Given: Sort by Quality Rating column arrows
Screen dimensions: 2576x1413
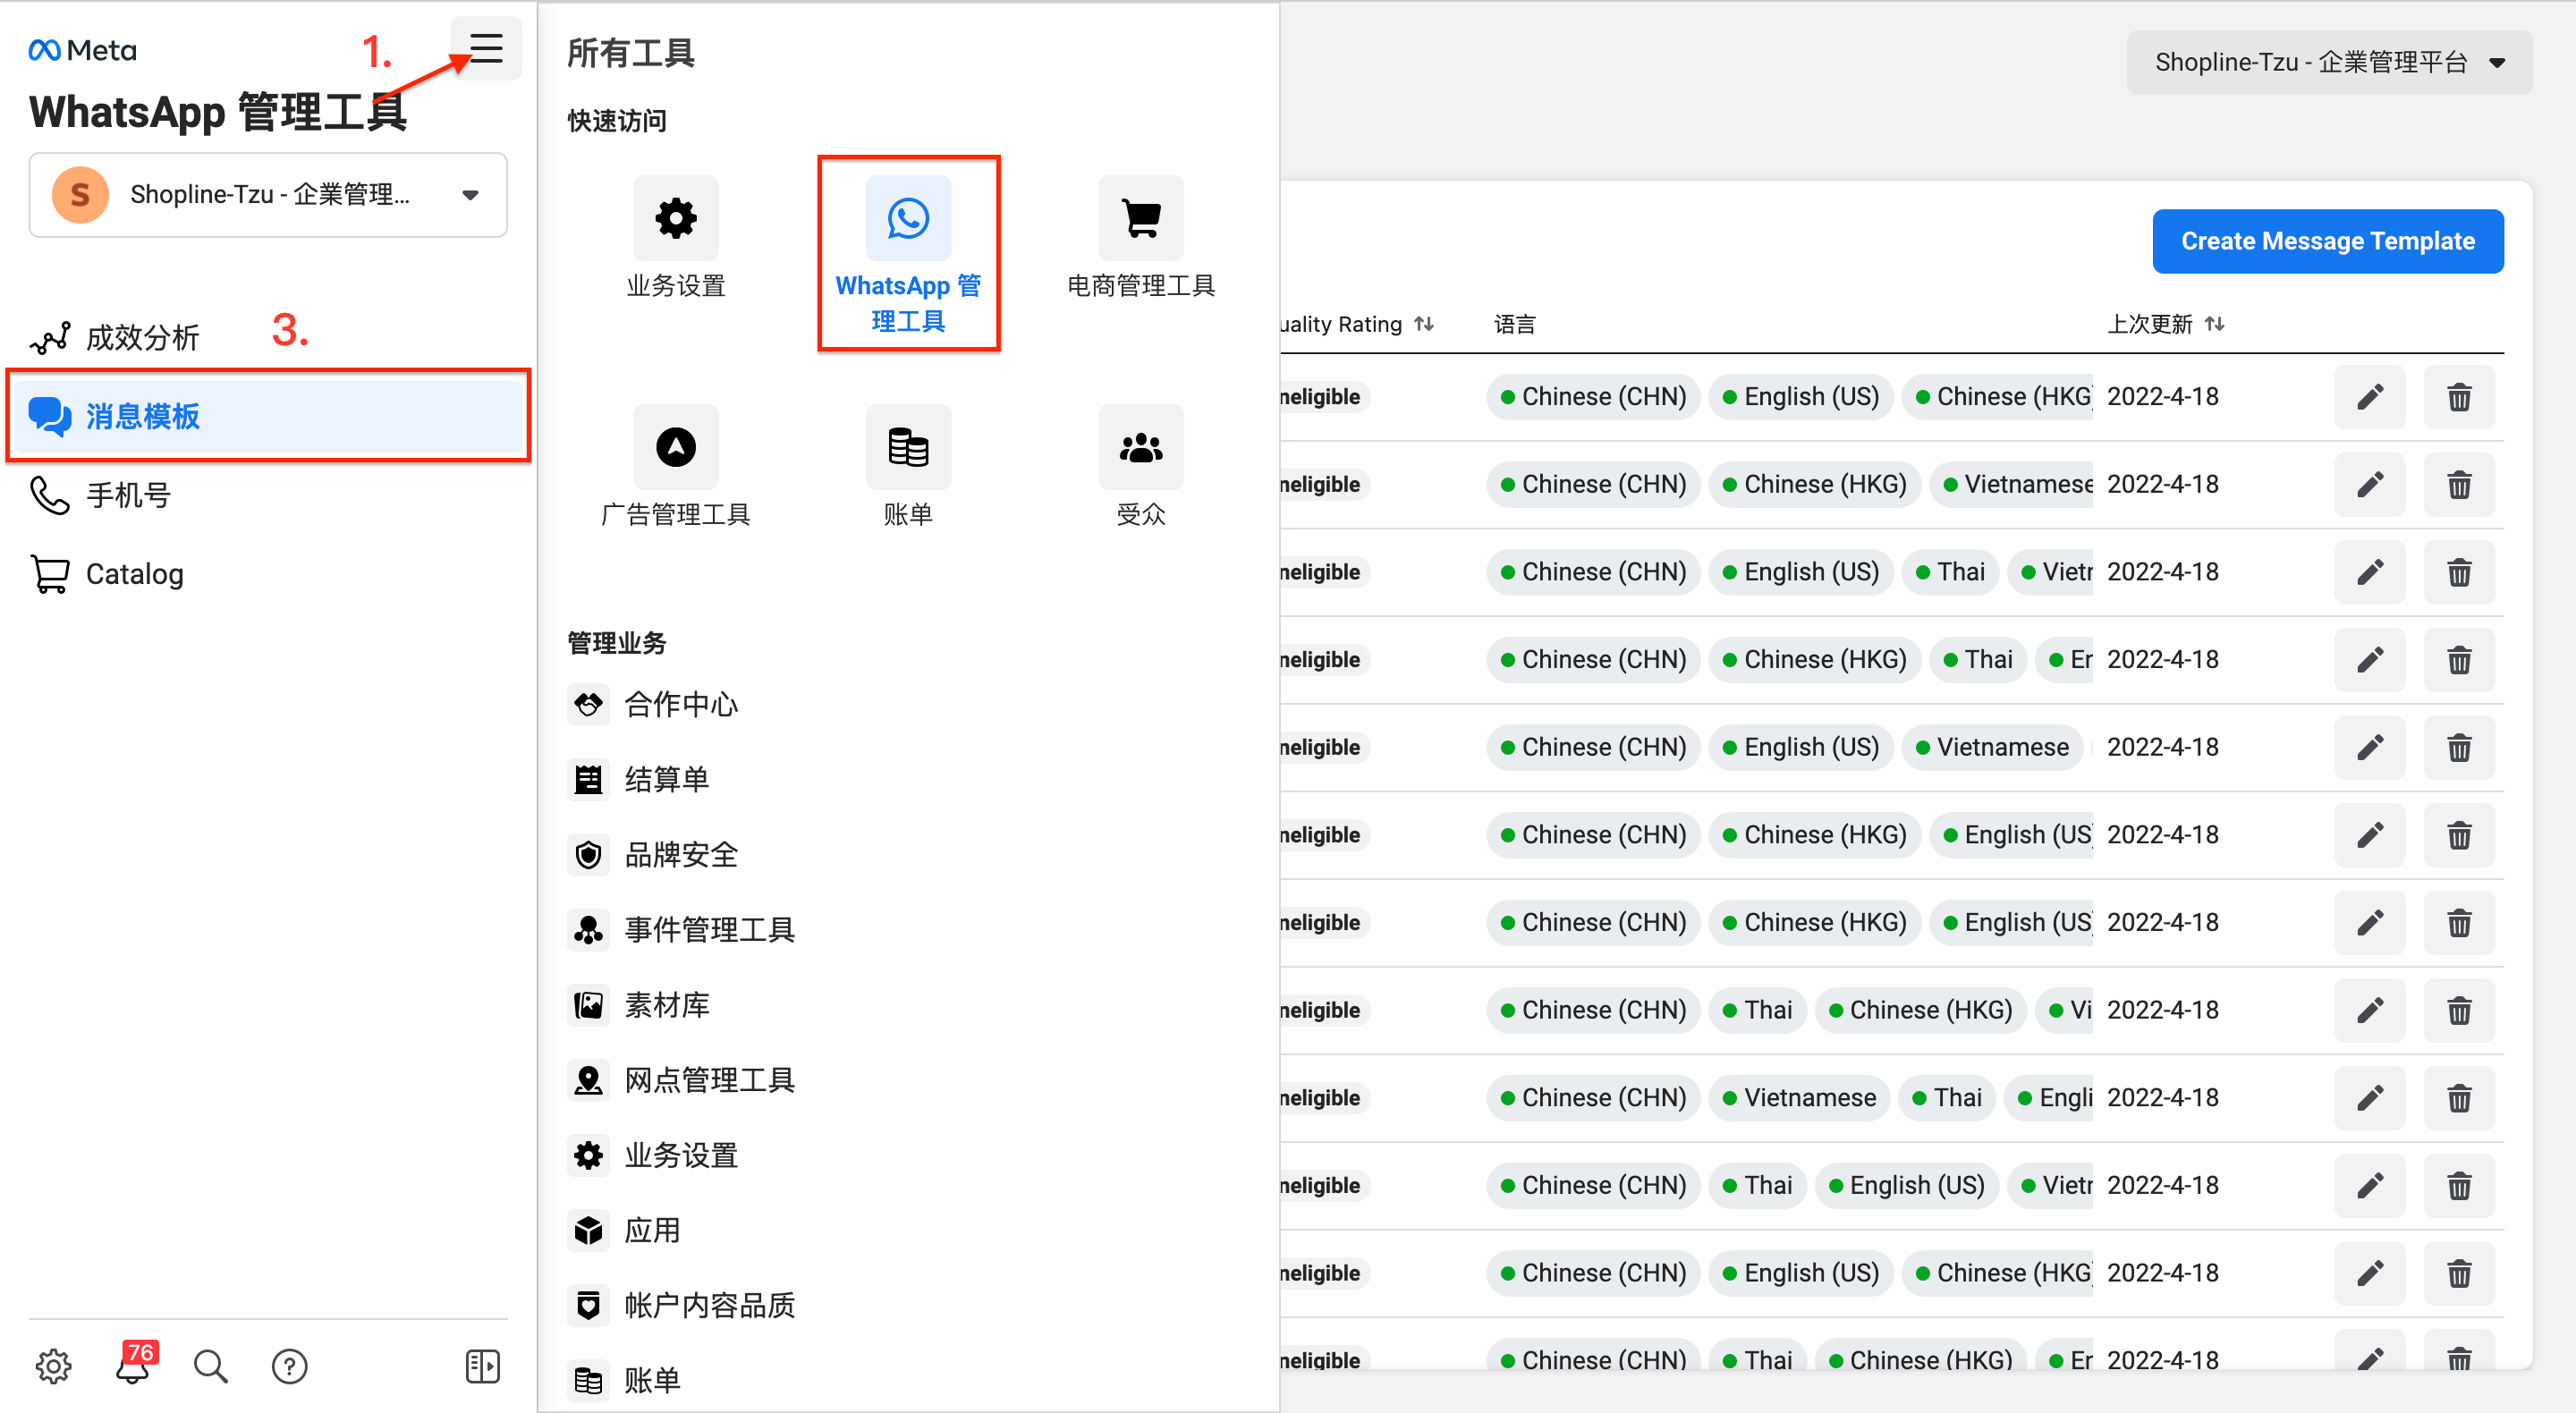Looking at the screenshot, I should click(x=1424, y=324).
